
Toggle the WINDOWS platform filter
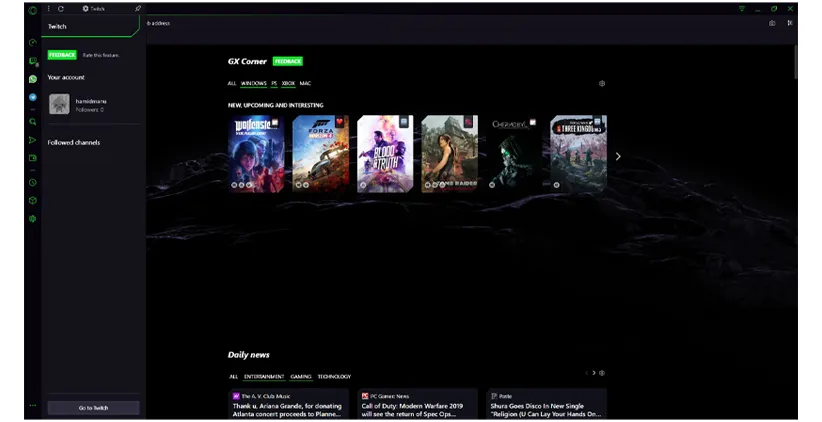[253, 84]
